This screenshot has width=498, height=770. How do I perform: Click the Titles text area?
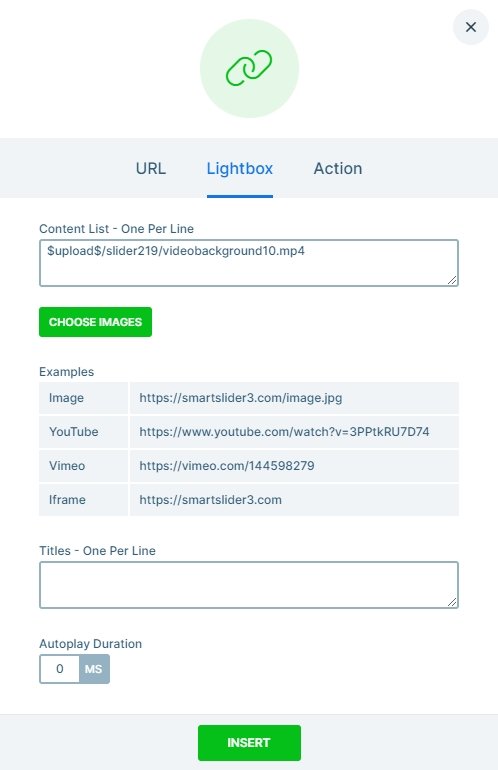click(x=249, y=585)
